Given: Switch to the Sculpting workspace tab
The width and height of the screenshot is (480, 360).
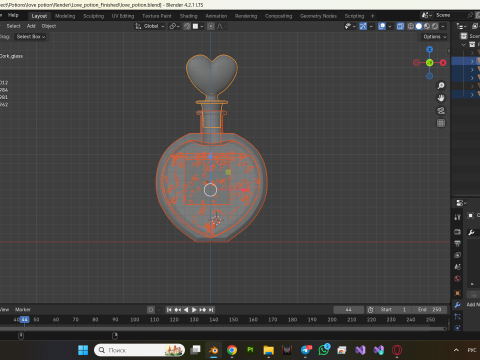Looking at the screenshot, I should point(94,16).
